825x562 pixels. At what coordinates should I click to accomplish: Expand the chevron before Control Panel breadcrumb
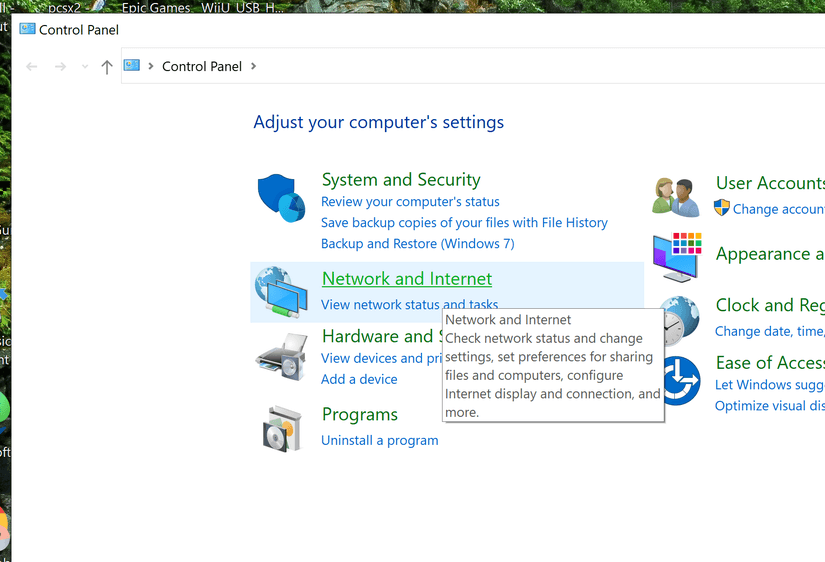151,67
